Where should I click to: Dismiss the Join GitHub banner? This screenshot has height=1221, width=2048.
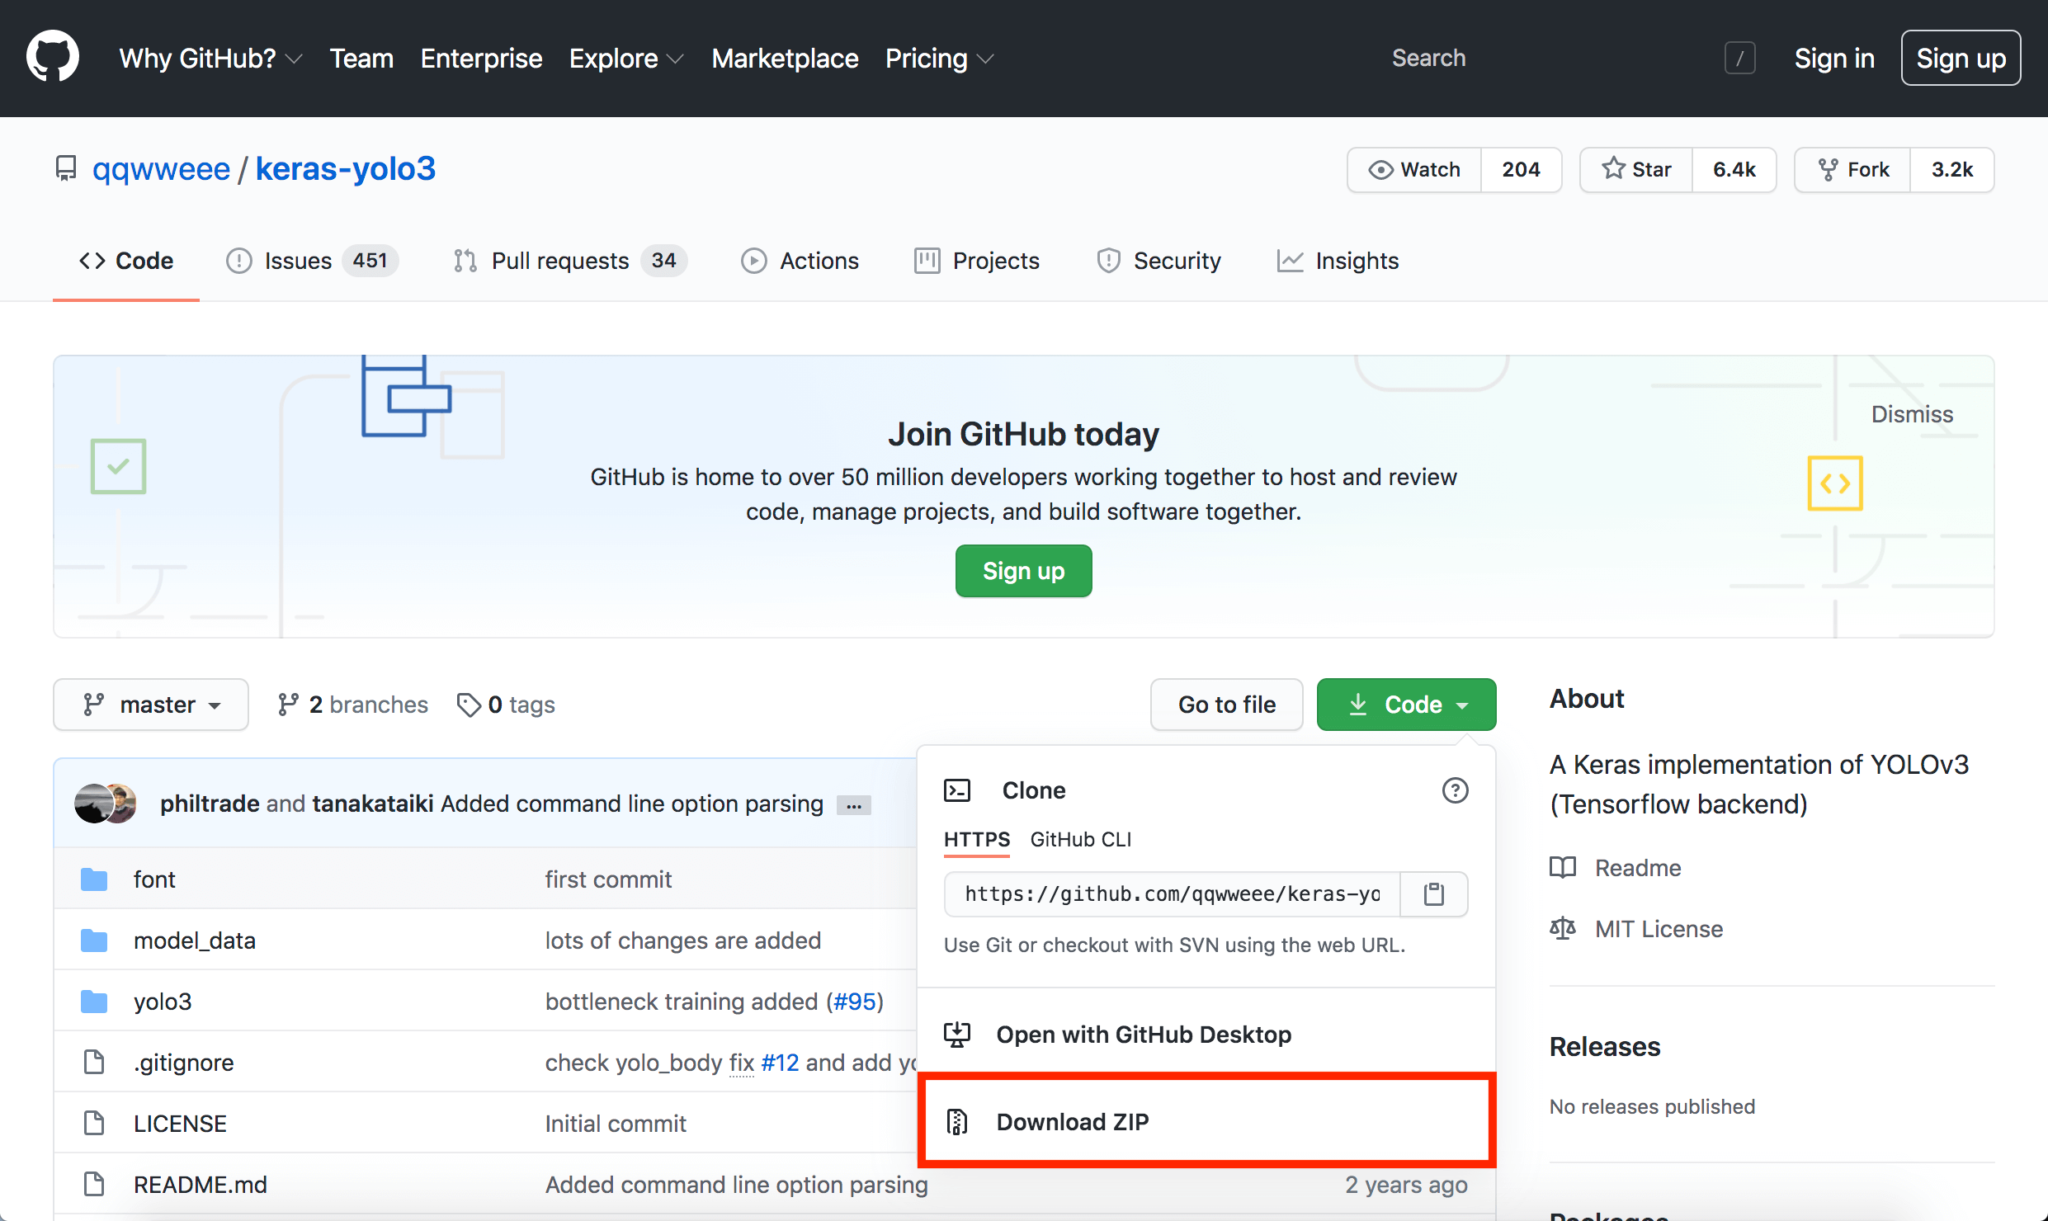pos(1911,414)
